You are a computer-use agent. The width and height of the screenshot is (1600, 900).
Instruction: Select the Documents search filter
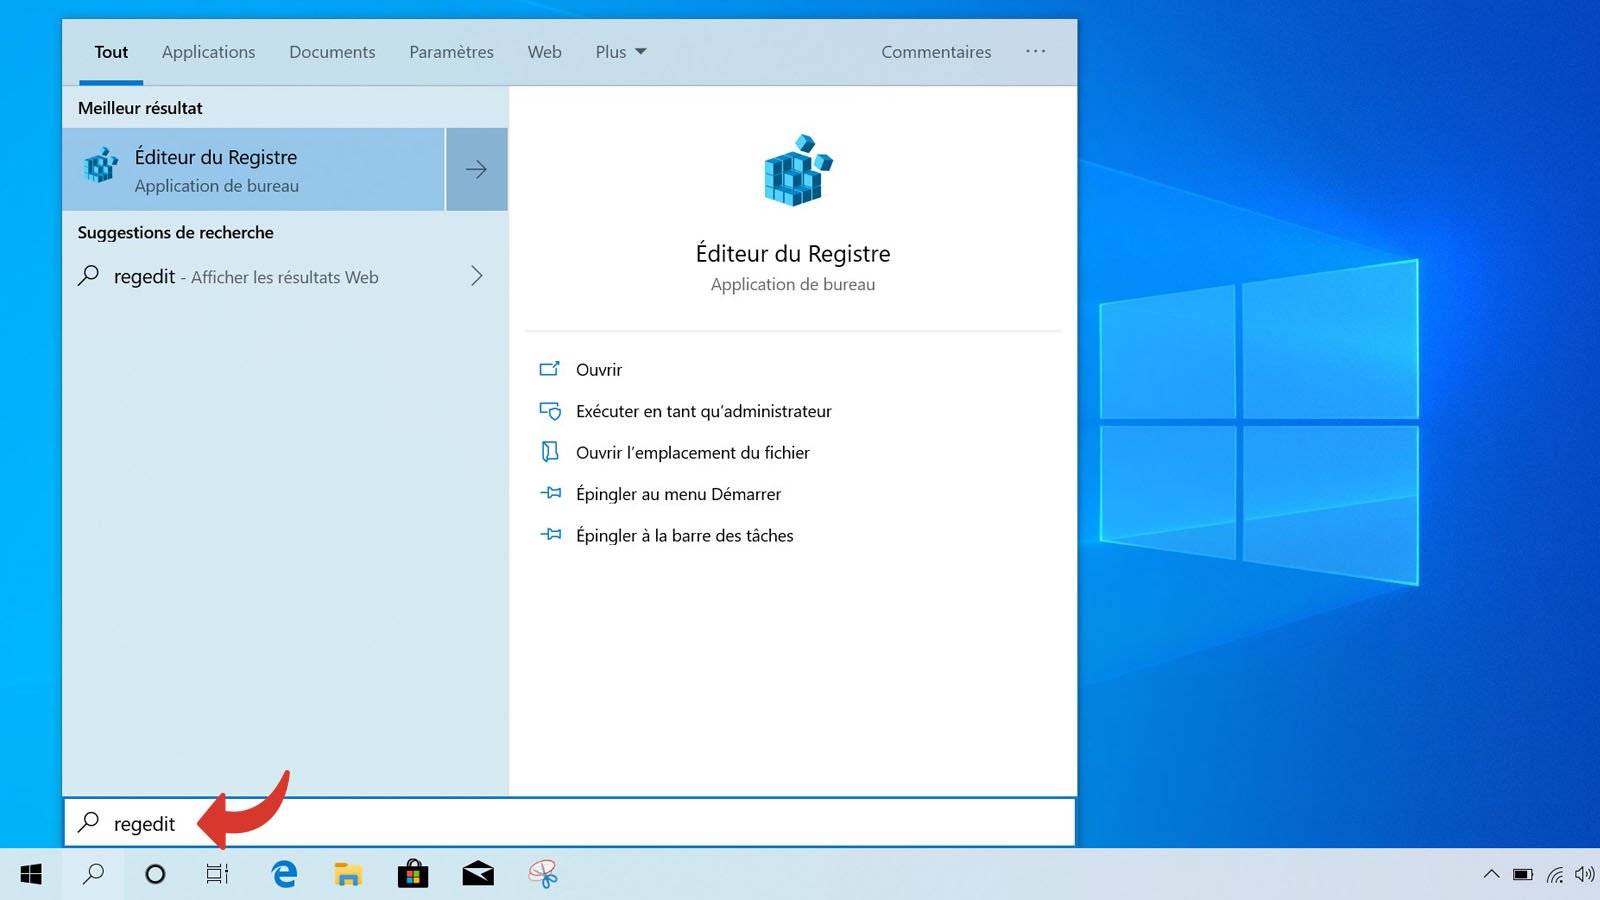click(332, 52)
